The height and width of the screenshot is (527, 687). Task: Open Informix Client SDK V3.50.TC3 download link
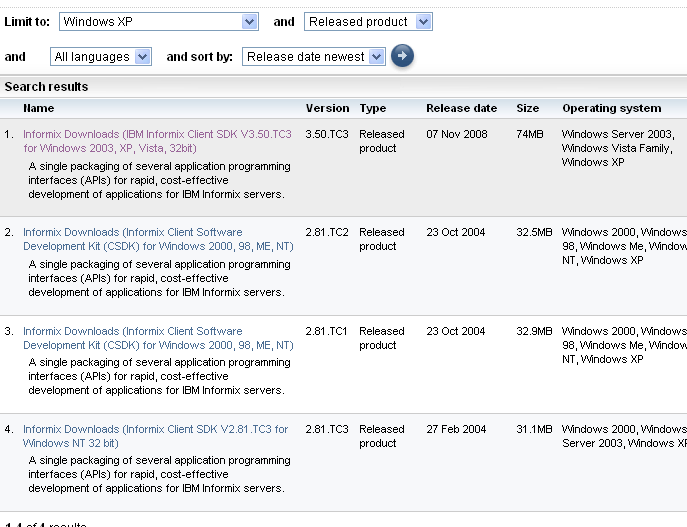pos(157,141)
